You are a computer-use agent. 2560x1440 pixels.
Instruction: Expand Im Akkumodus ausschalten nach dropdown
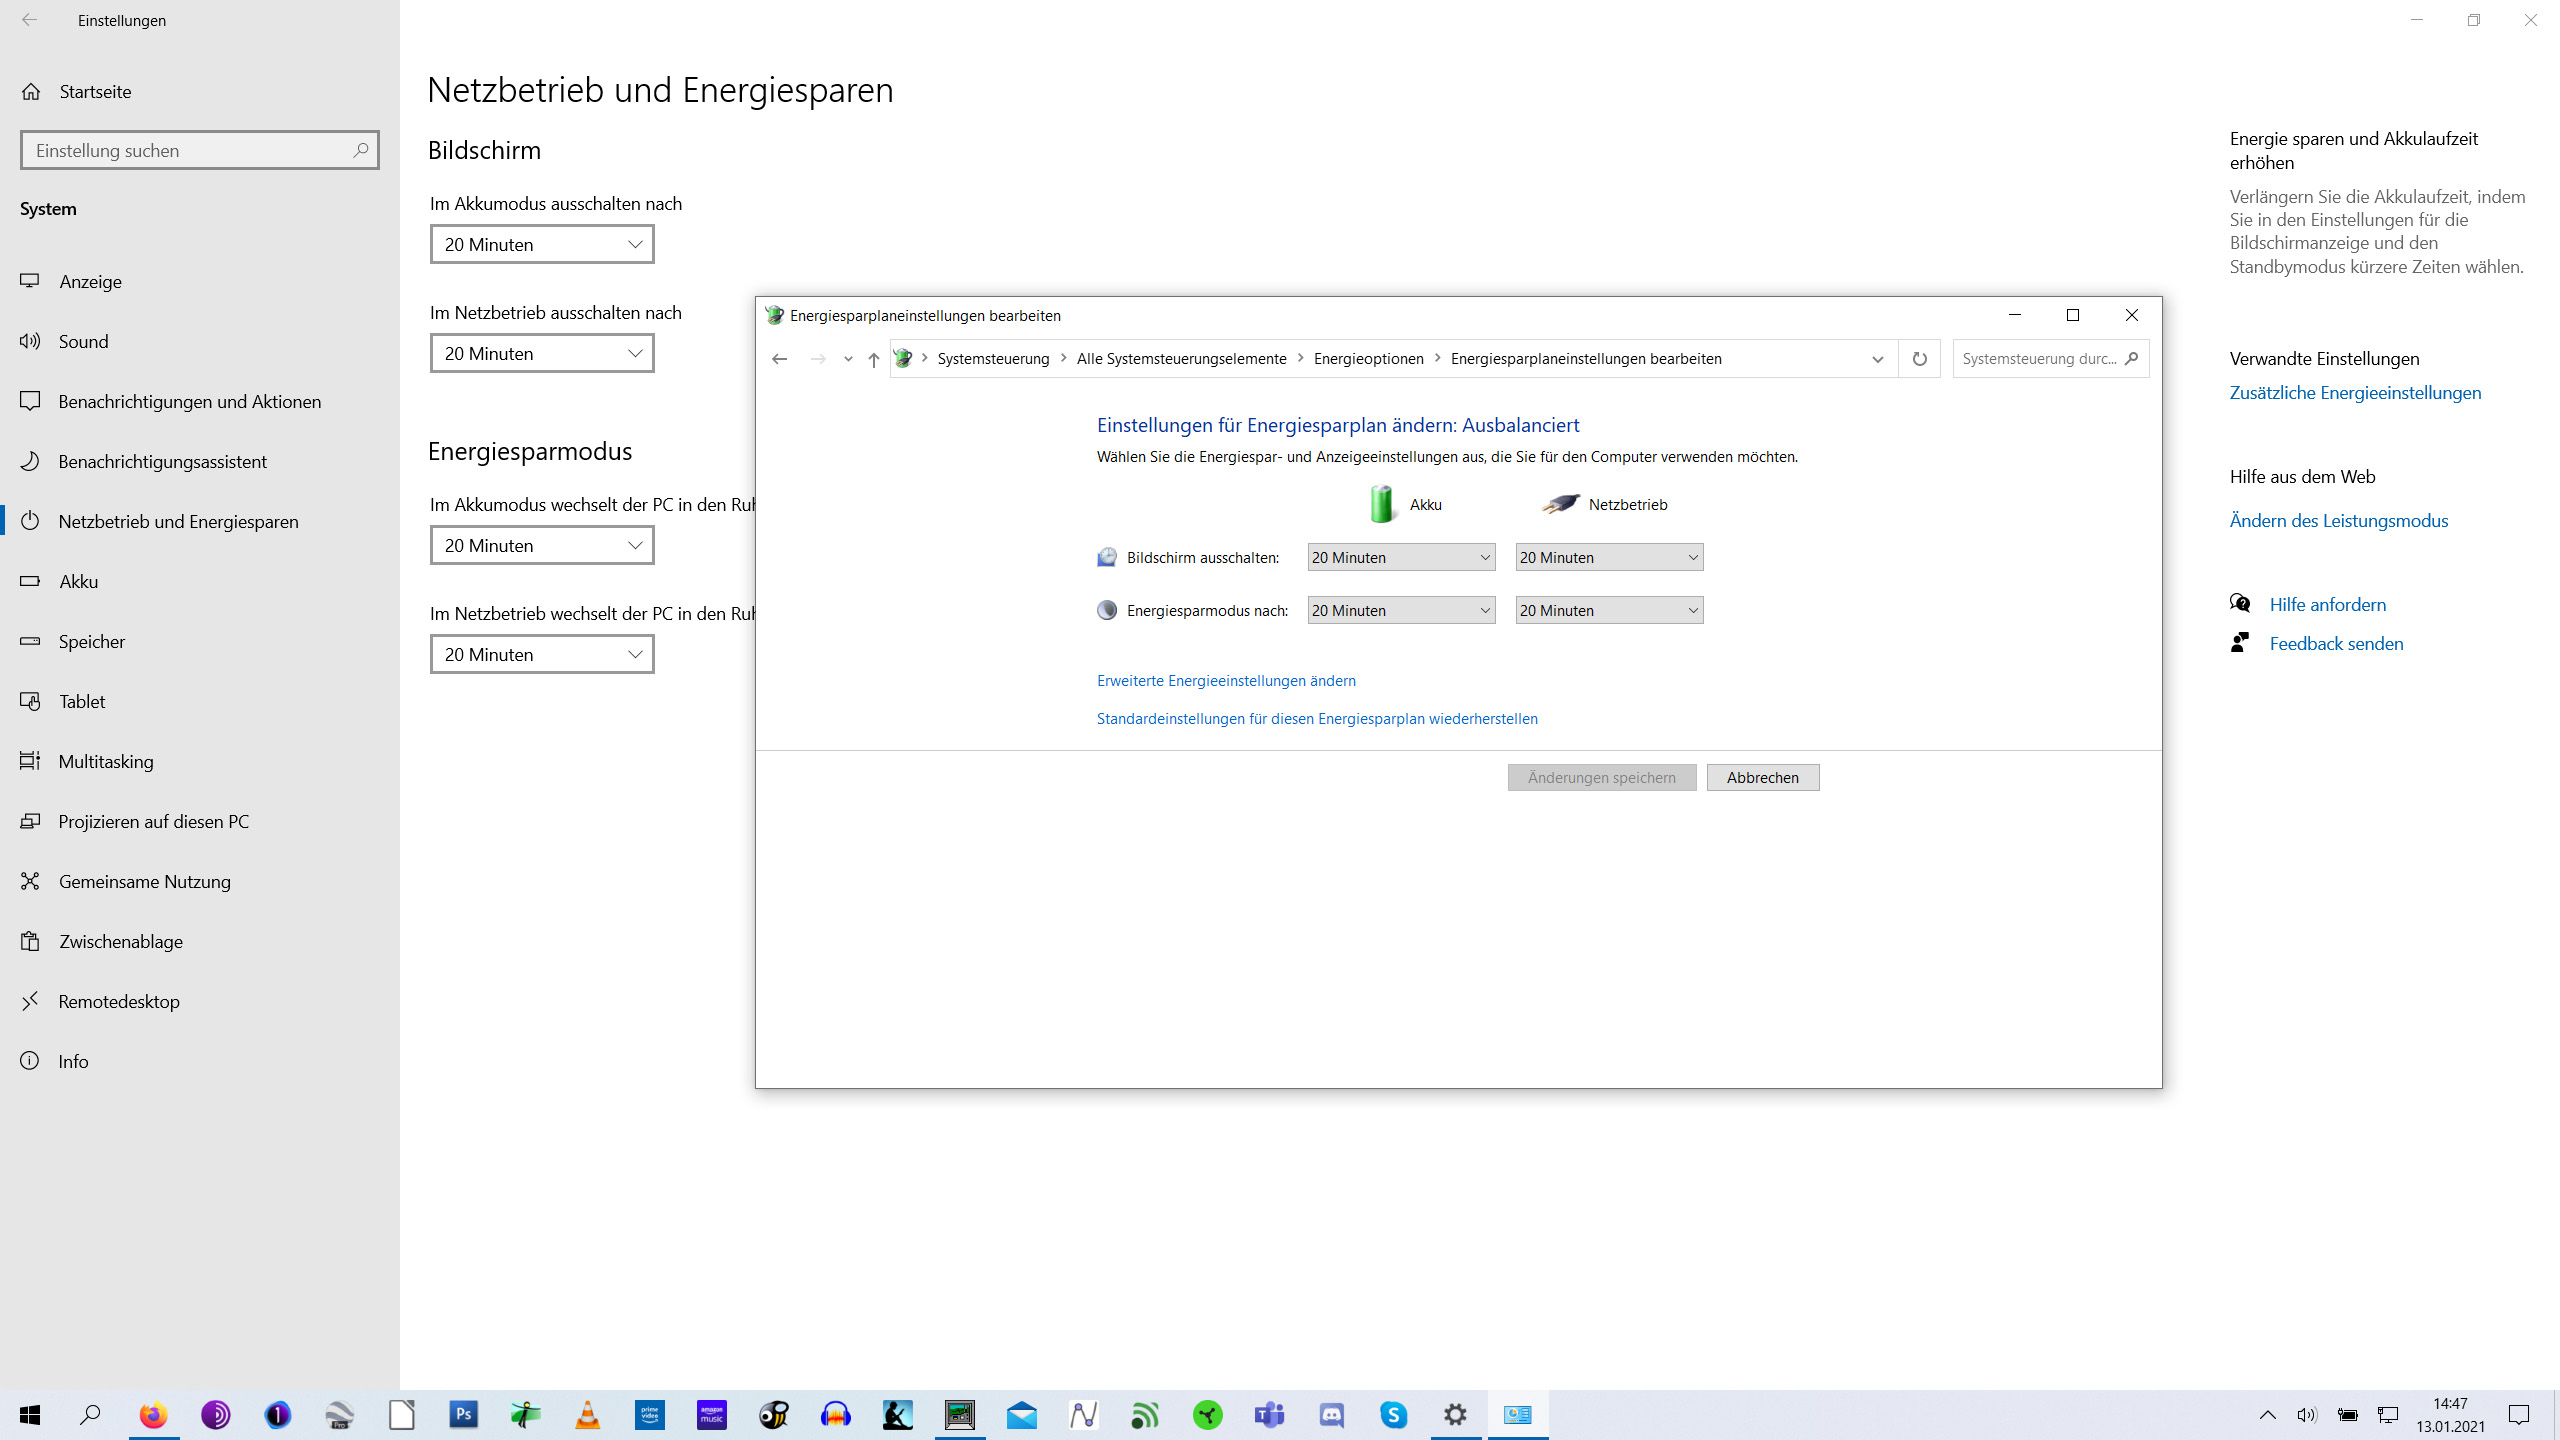tap(542, 245)
